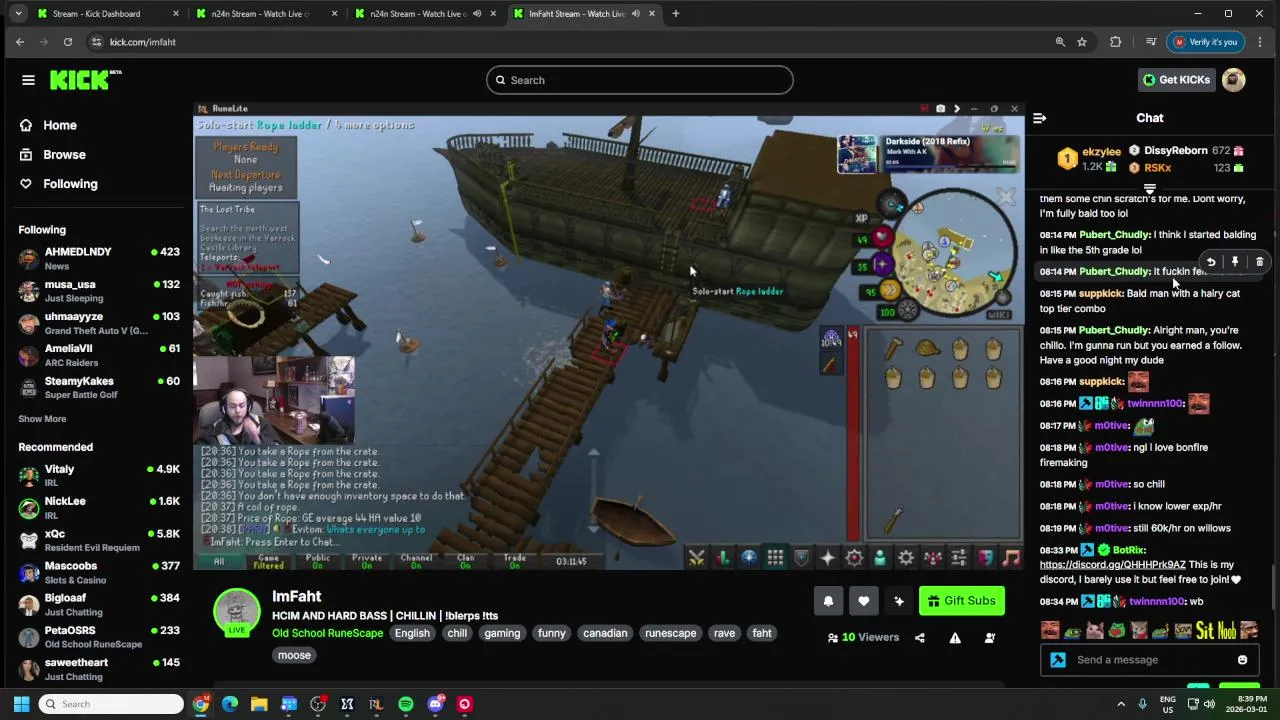Expand Following list with Show More
Image resolution: width=1280 pixels, height=720 pixels.
(x=42, y=419)
